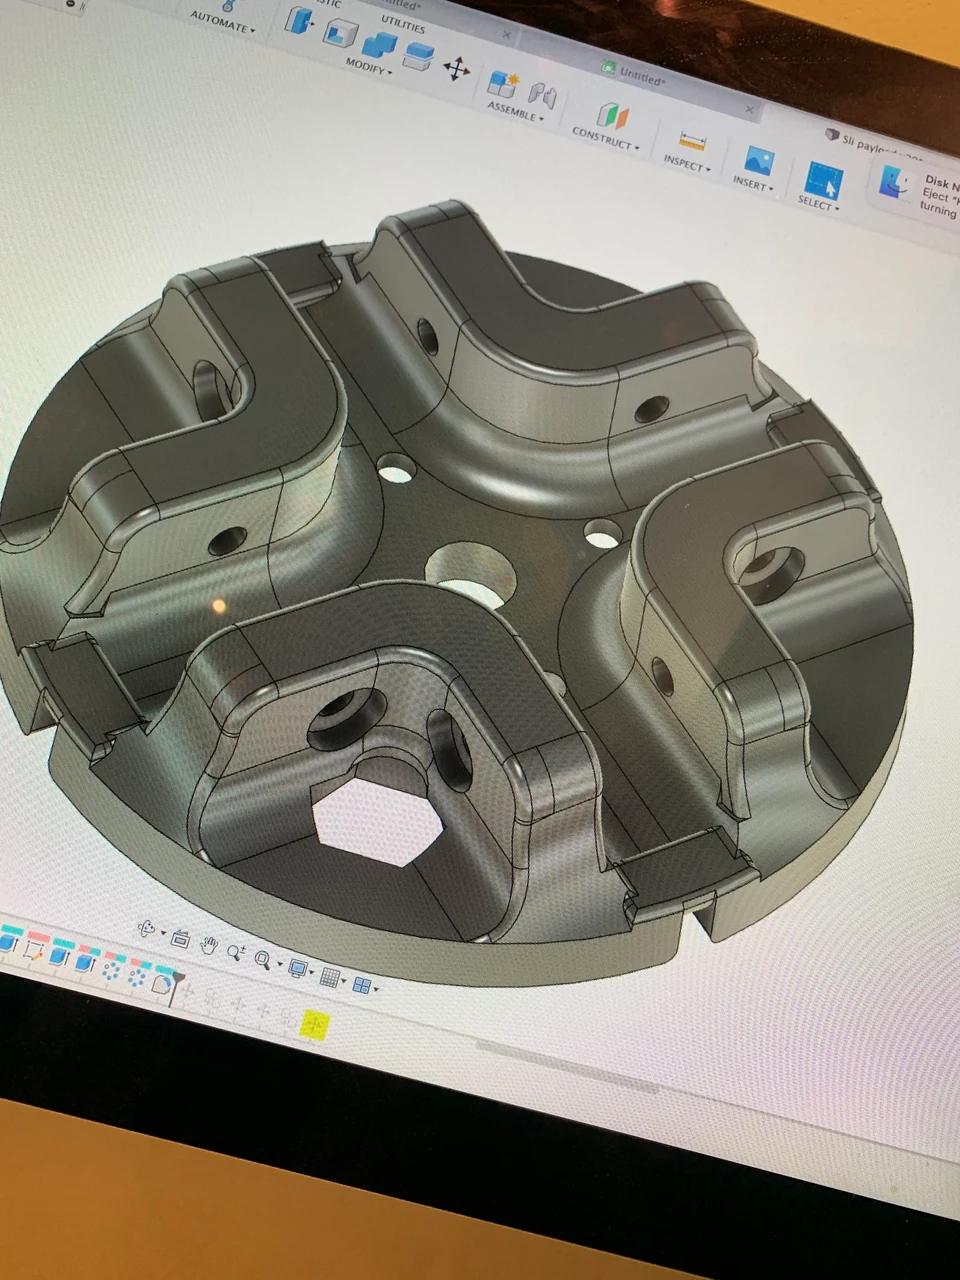Click the Zoom to Fit icon

262,960
